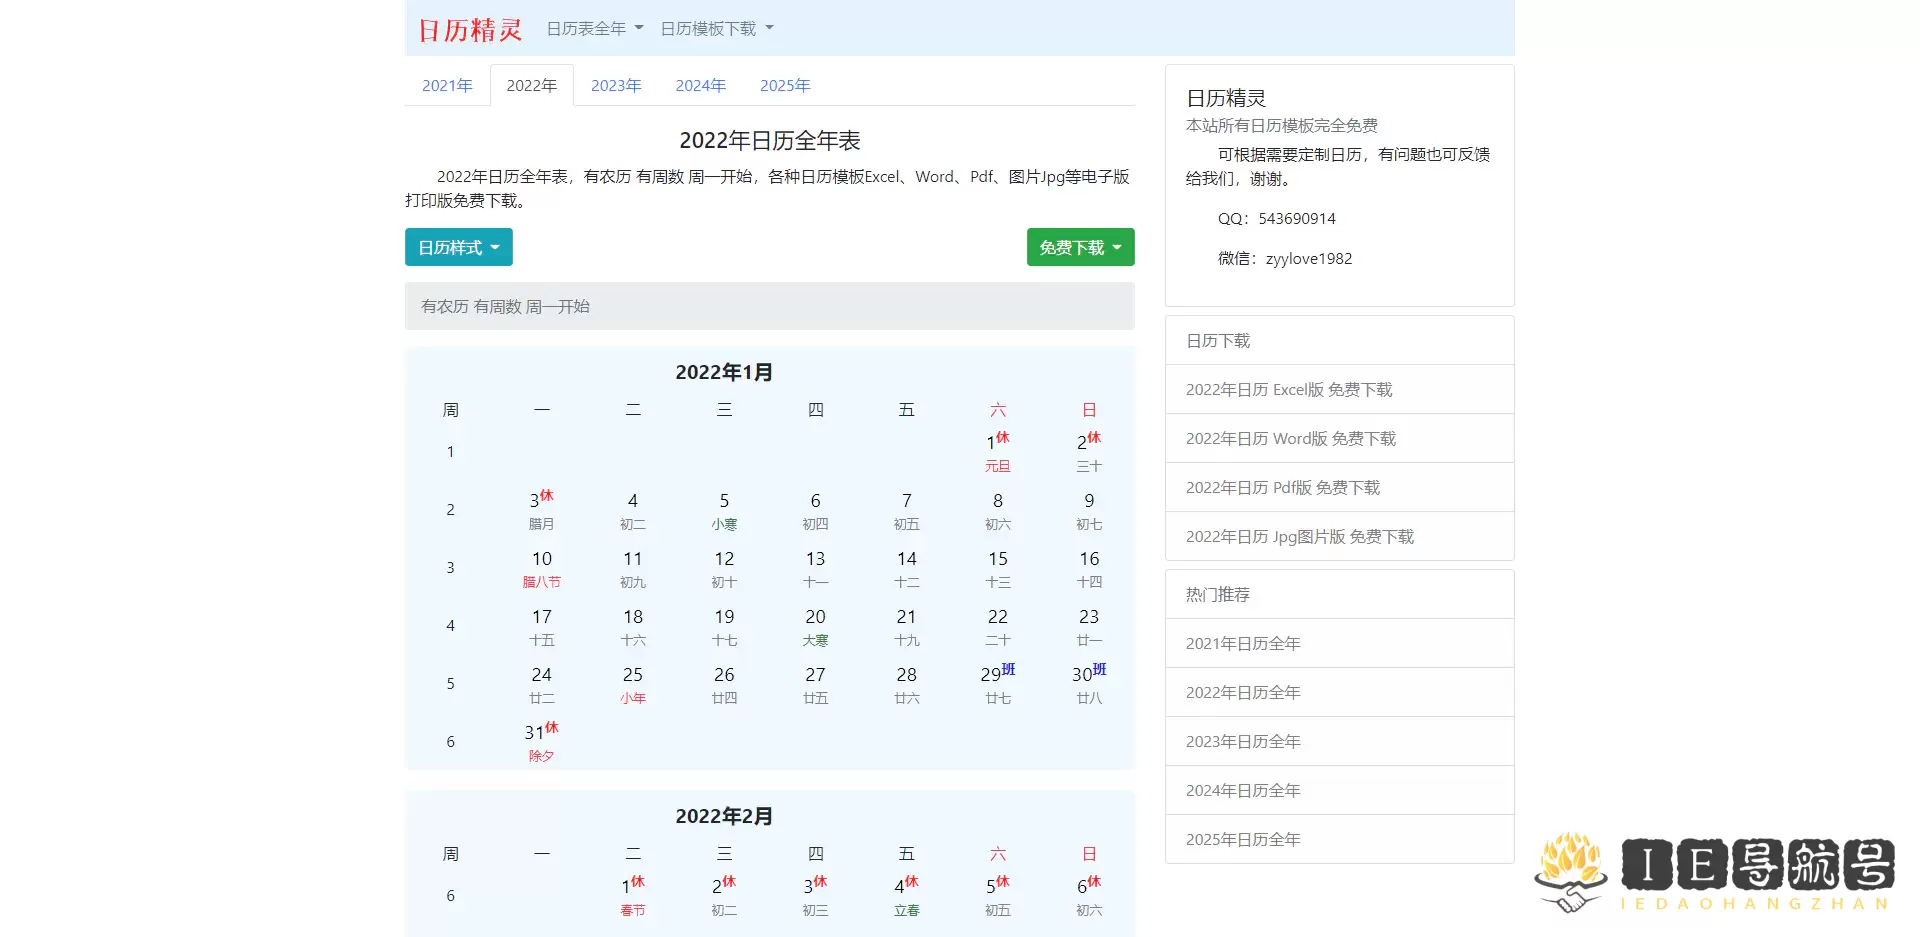The height and width of the screenshot is (937, 1920).
Task: Open the 日历表全年 dropdown menu
Action: (x=594, y=29)
